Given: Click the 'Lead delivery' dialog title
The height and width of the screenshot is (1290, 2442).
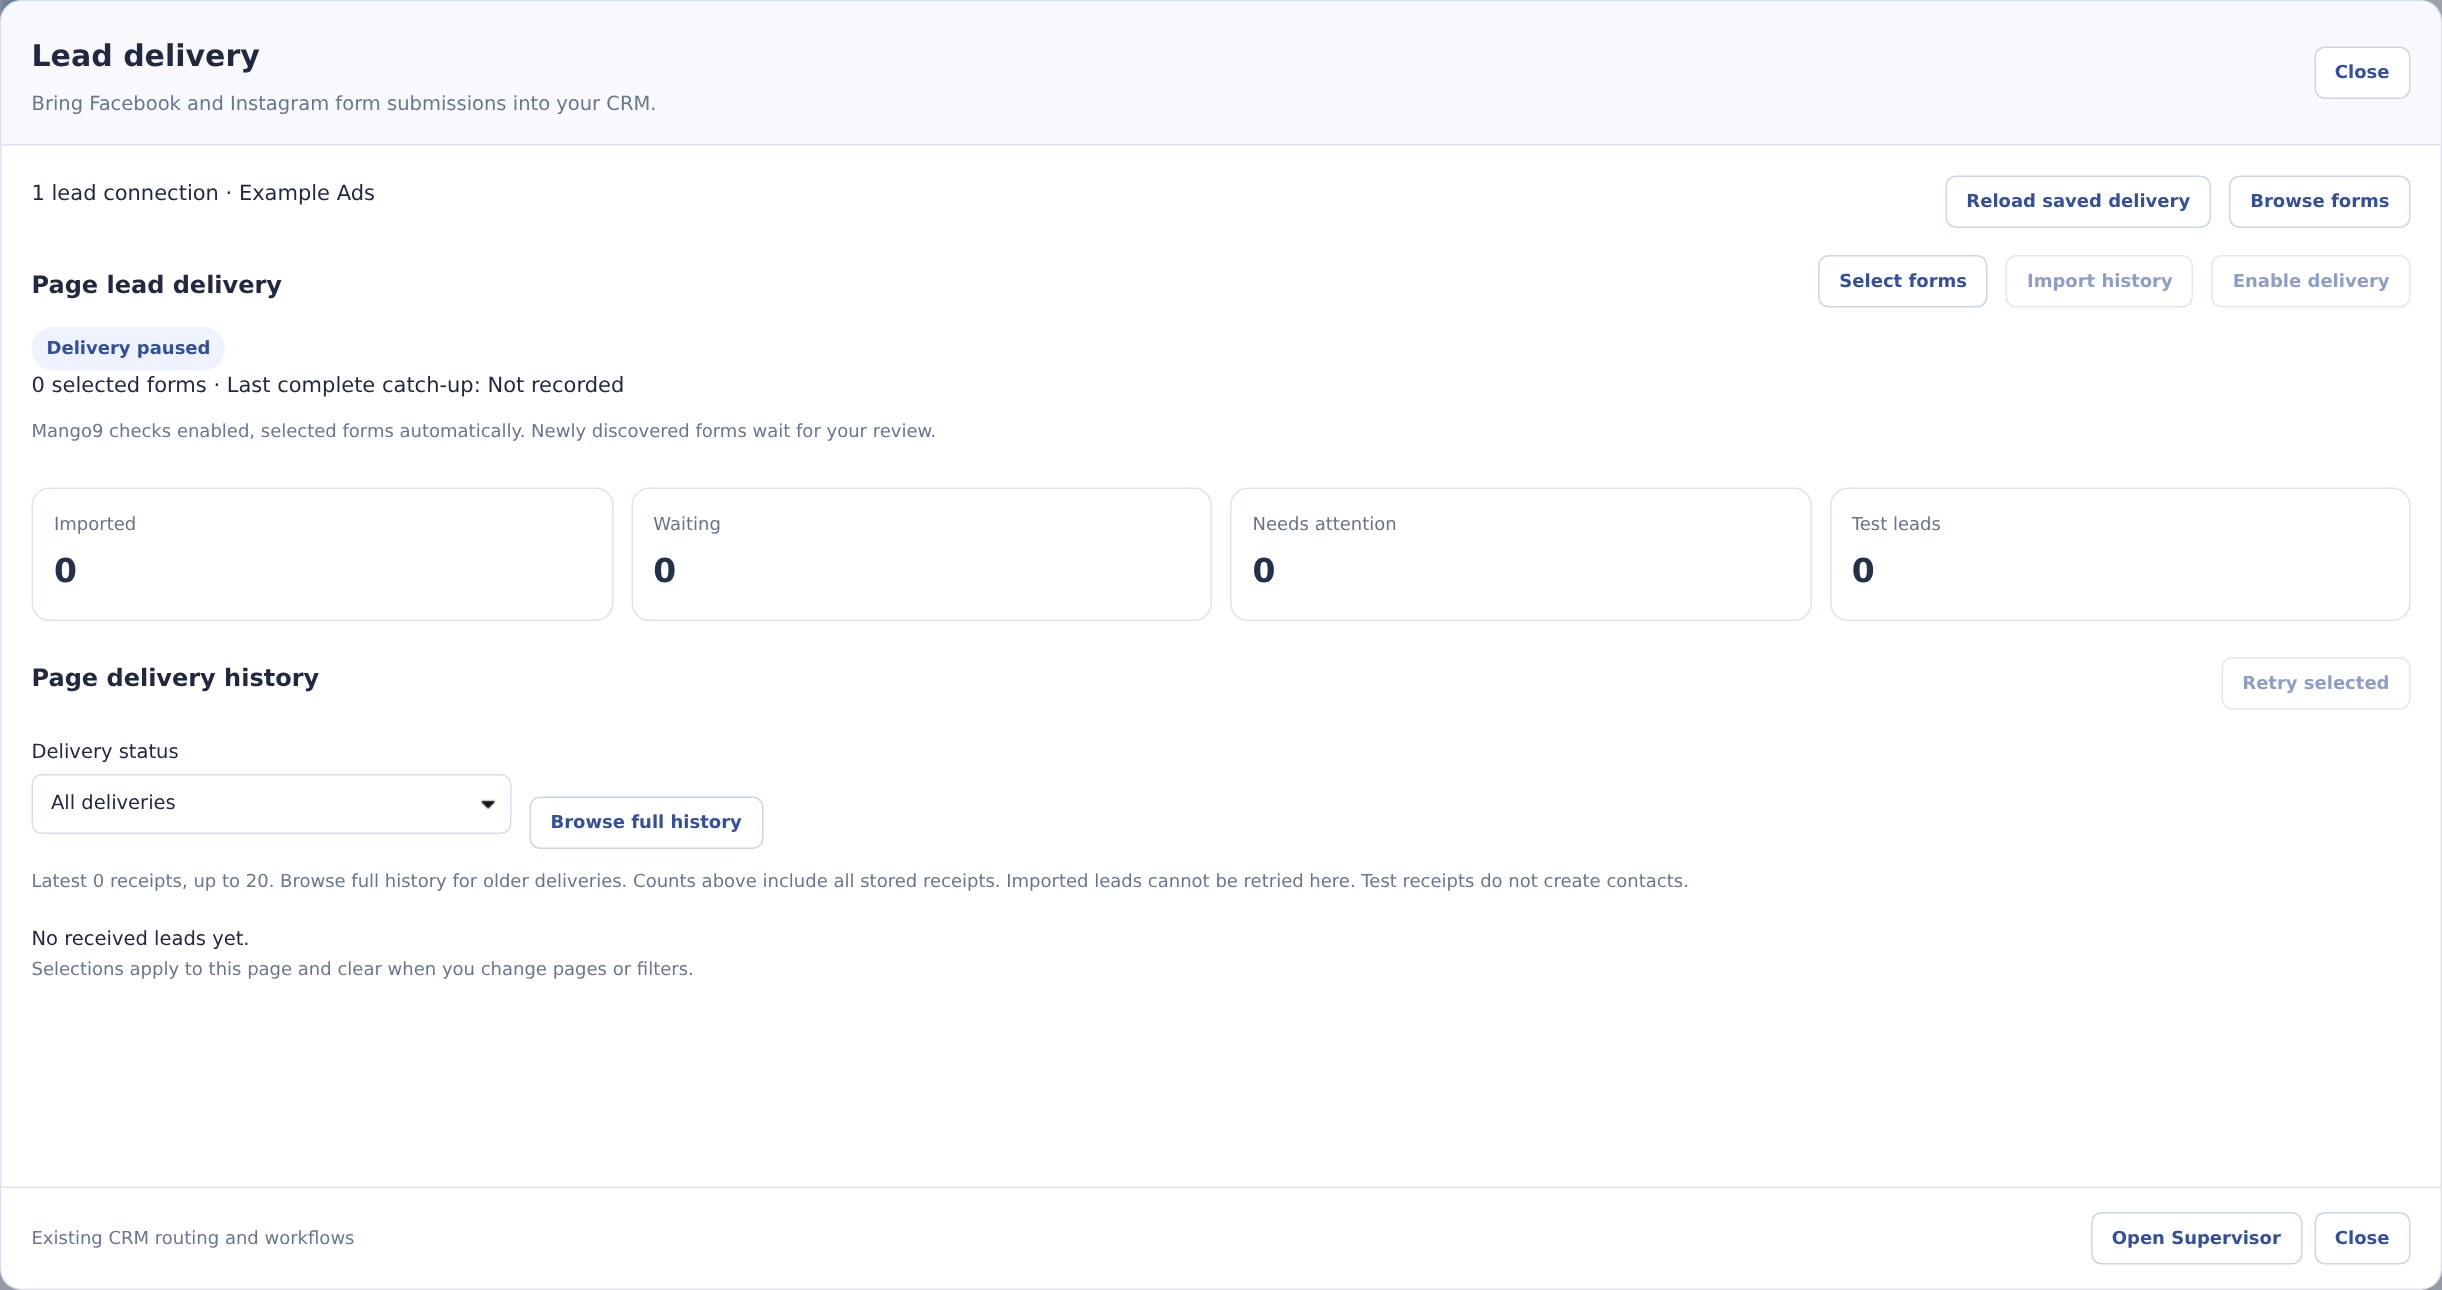Looking at the screenshot, I should [146, 56].
